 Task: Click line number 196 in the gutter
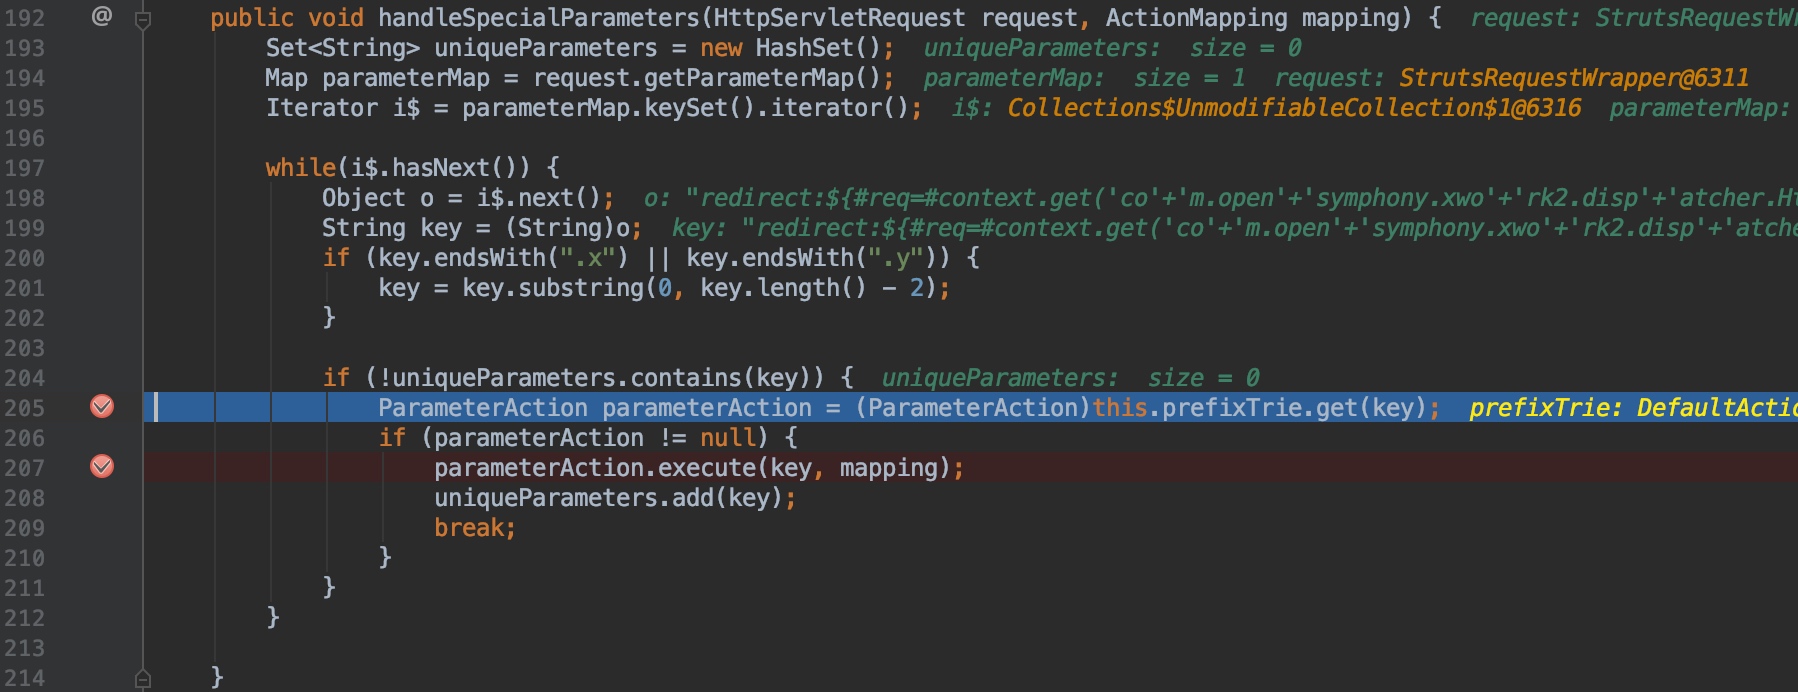(25, 138)
